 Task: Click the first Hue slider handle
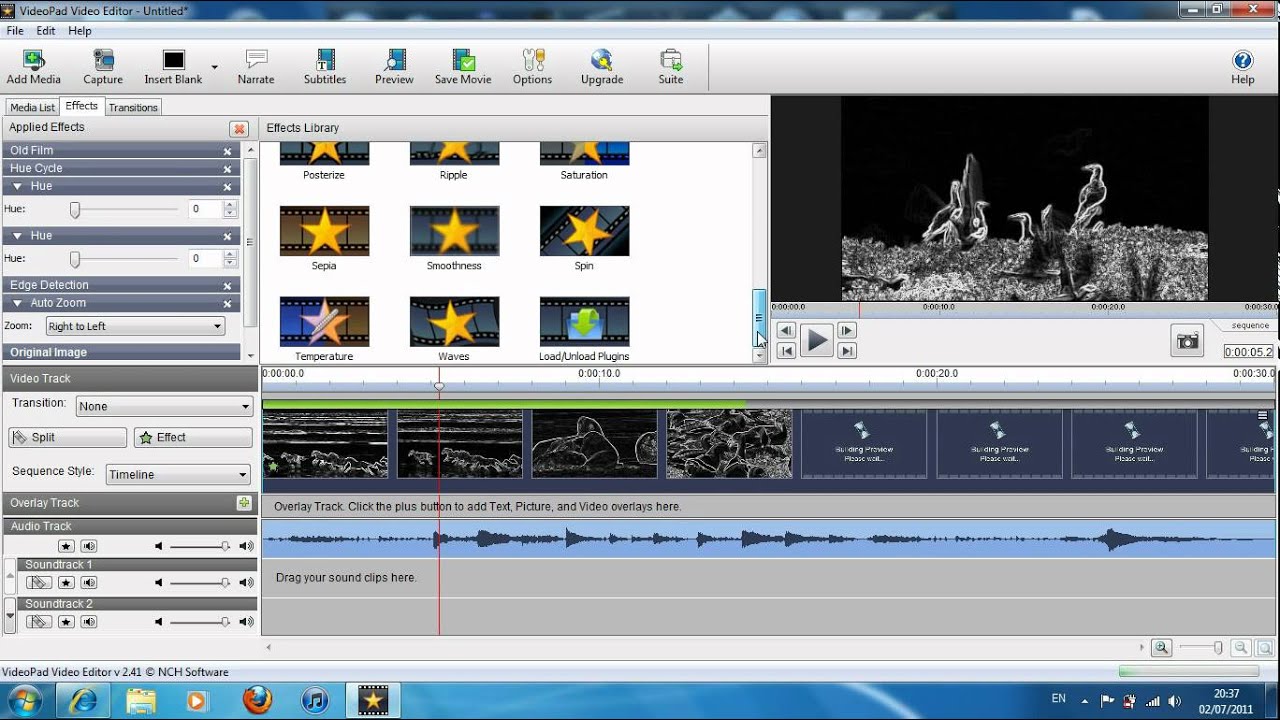tap(75, 209)
